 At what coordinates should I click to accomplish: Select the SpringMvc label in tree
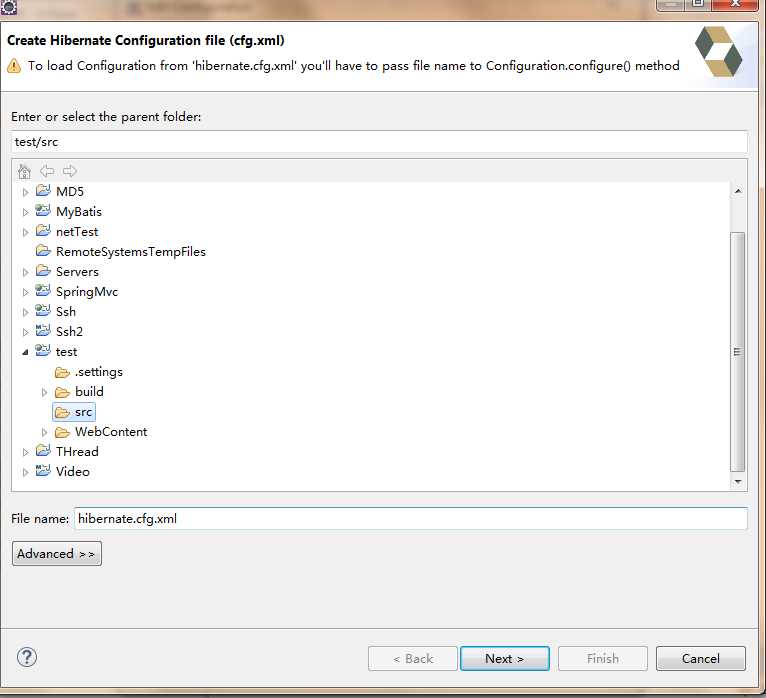[87, 292]
